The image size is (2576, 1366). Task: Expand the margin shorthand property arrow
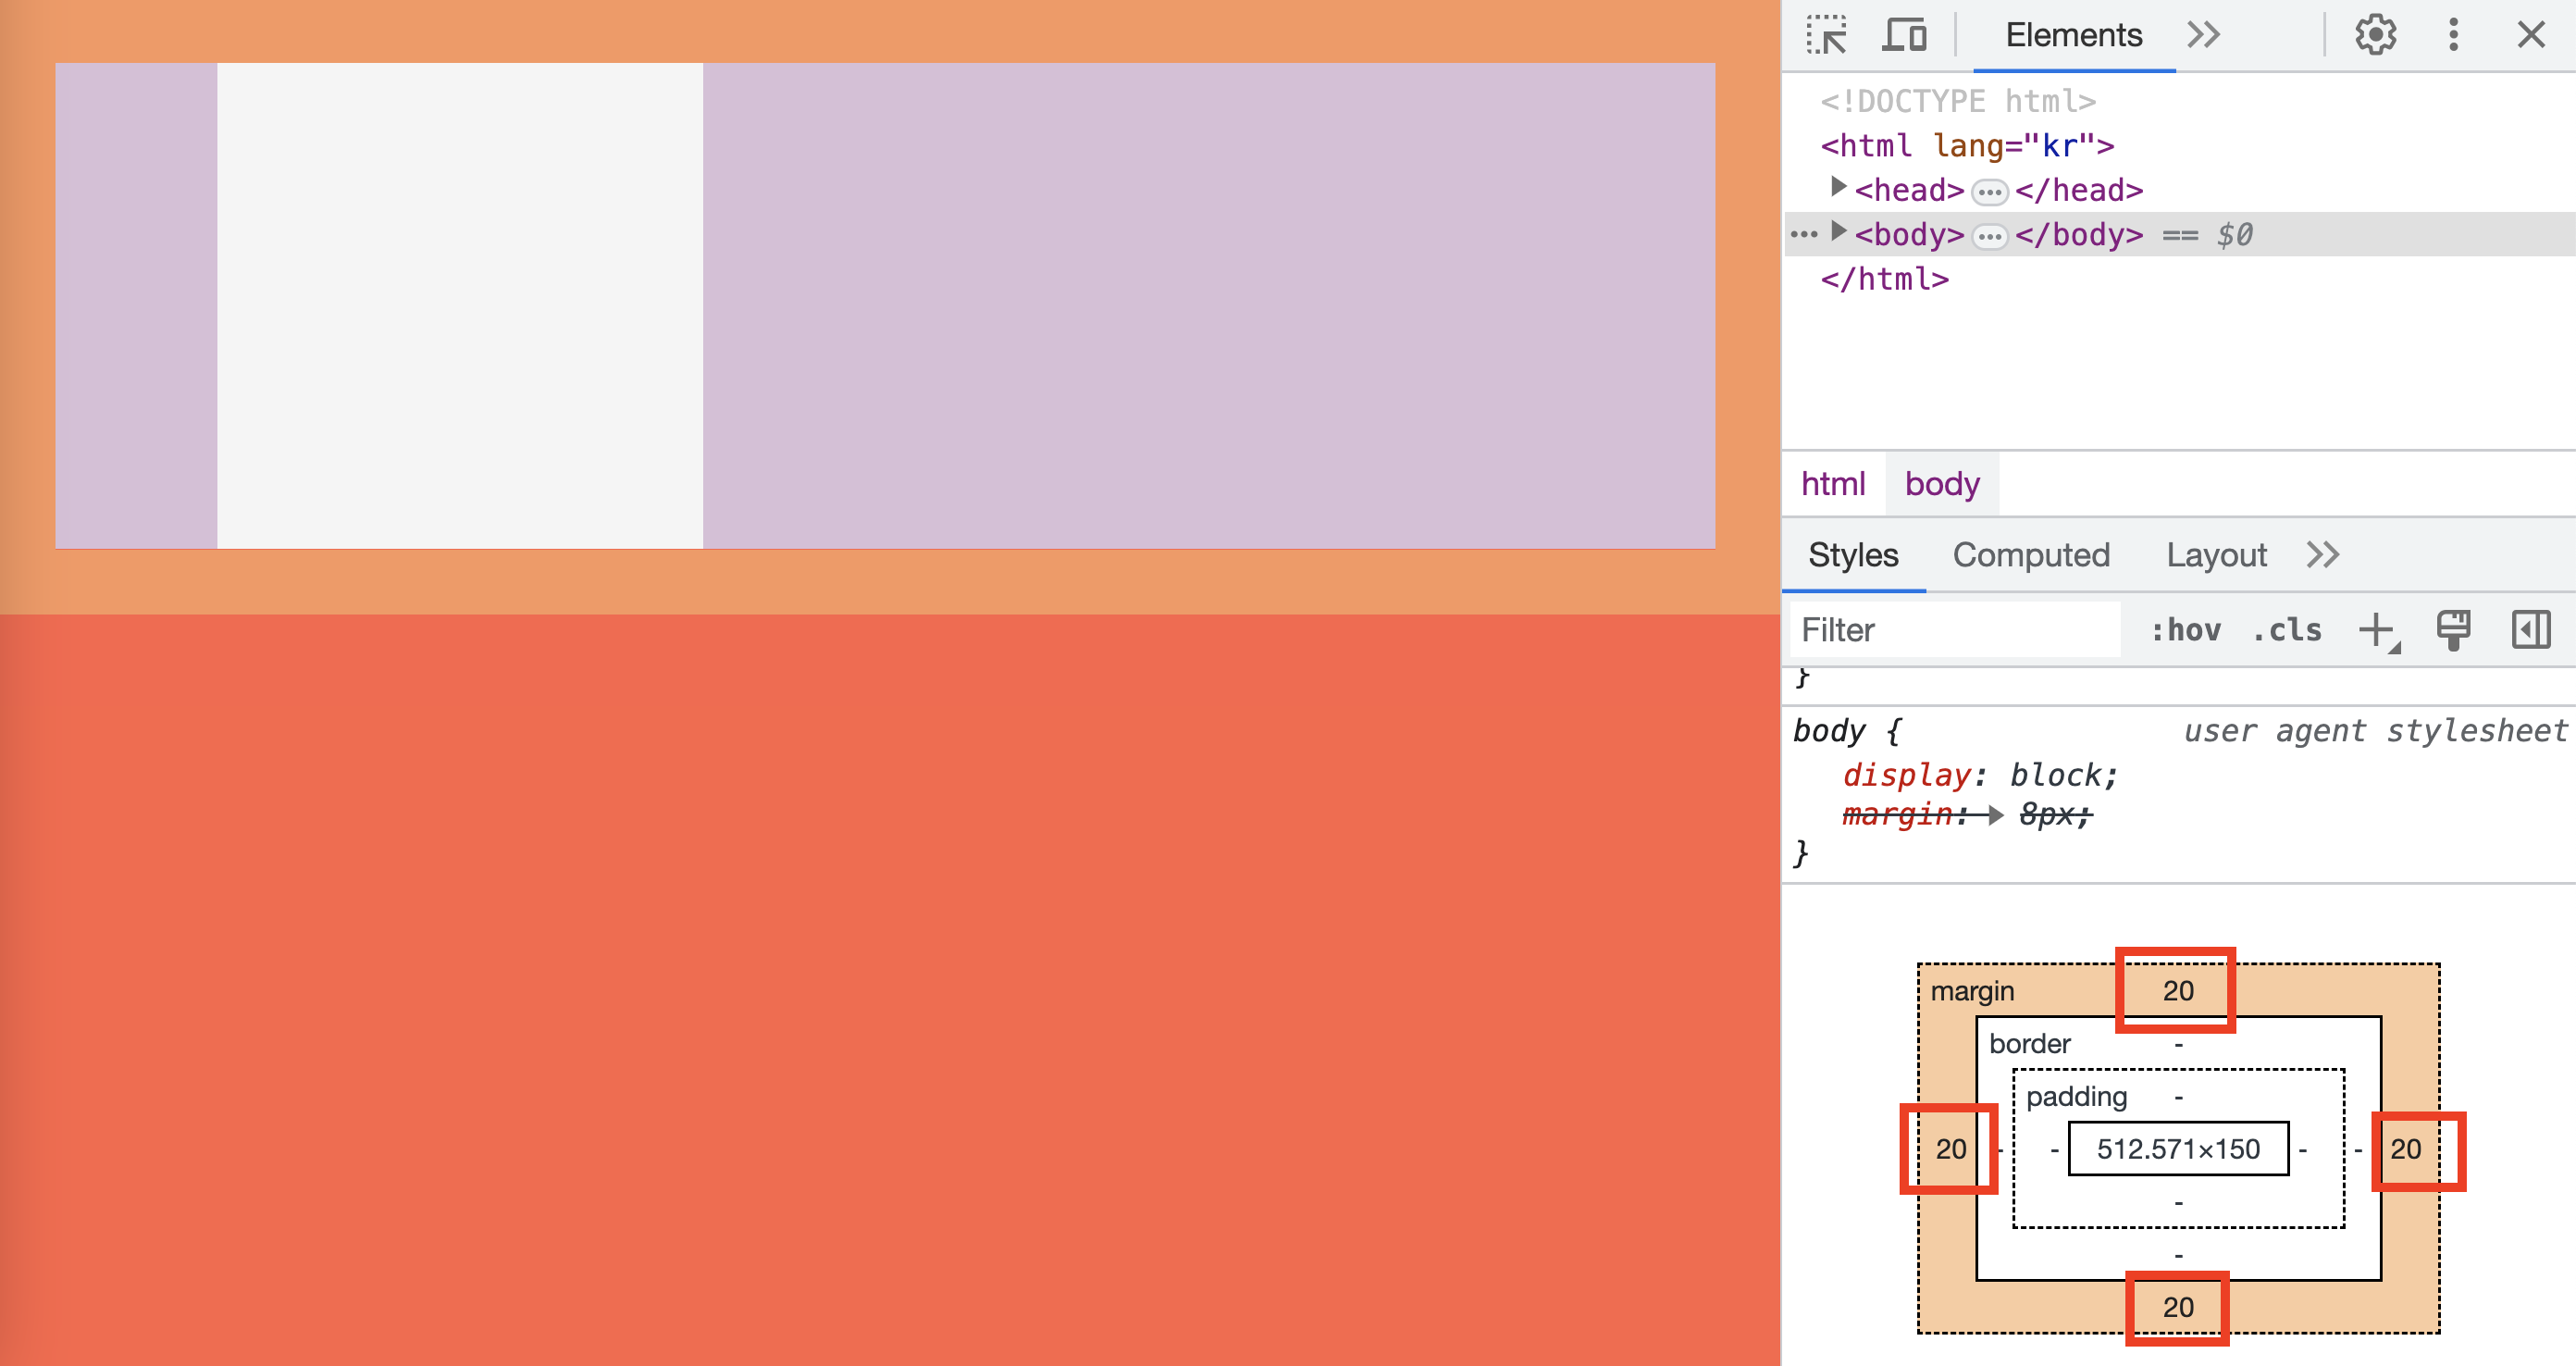point(1995,815)
